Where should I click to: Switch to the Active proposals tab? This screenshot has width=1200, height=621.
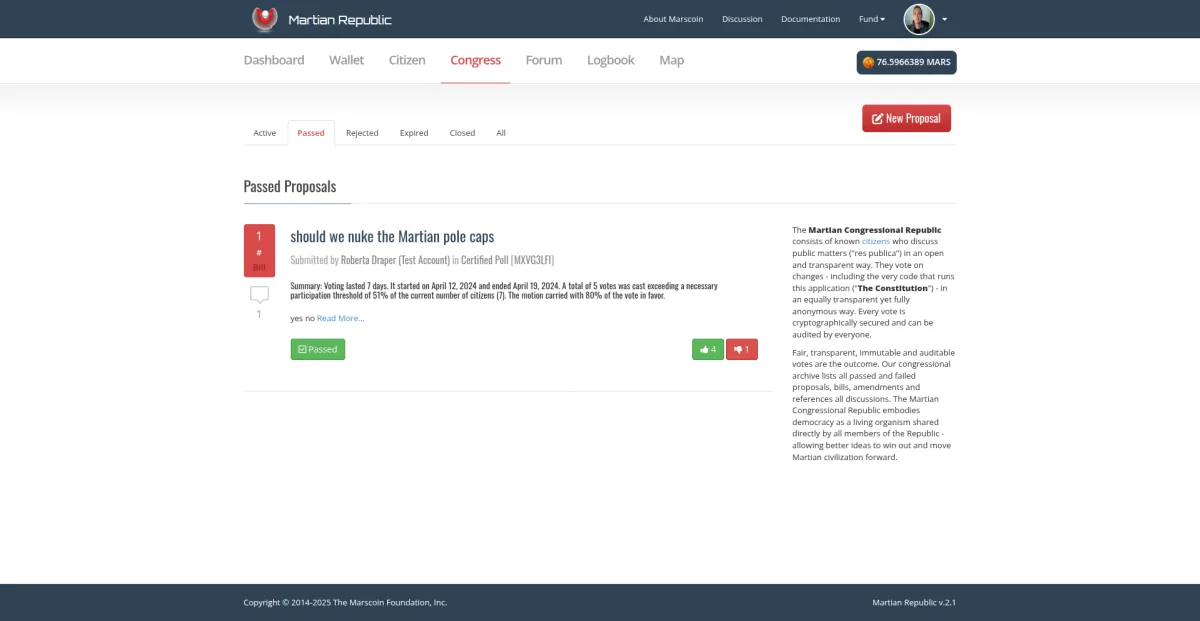point(265,133)
